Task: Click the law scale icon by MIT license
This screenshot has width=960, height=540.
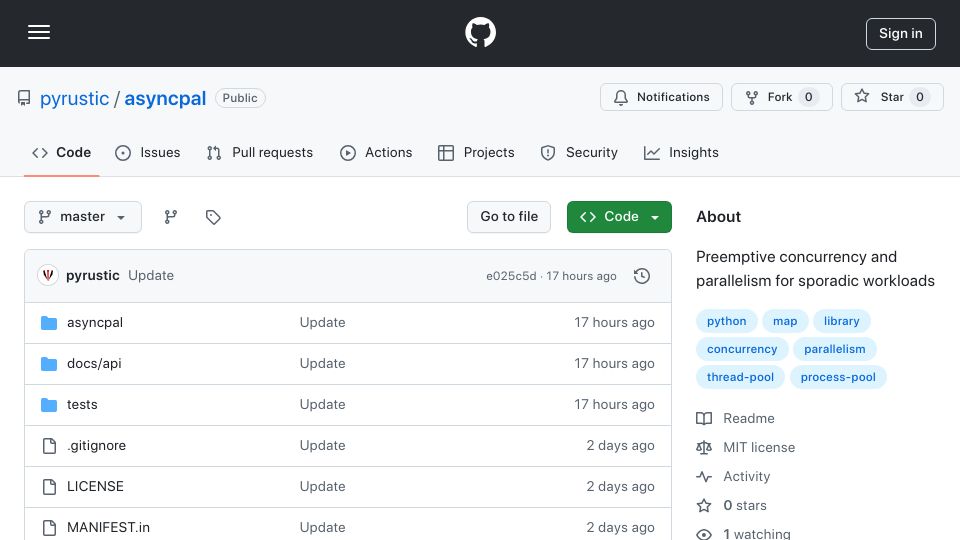Action: point(704,448)
